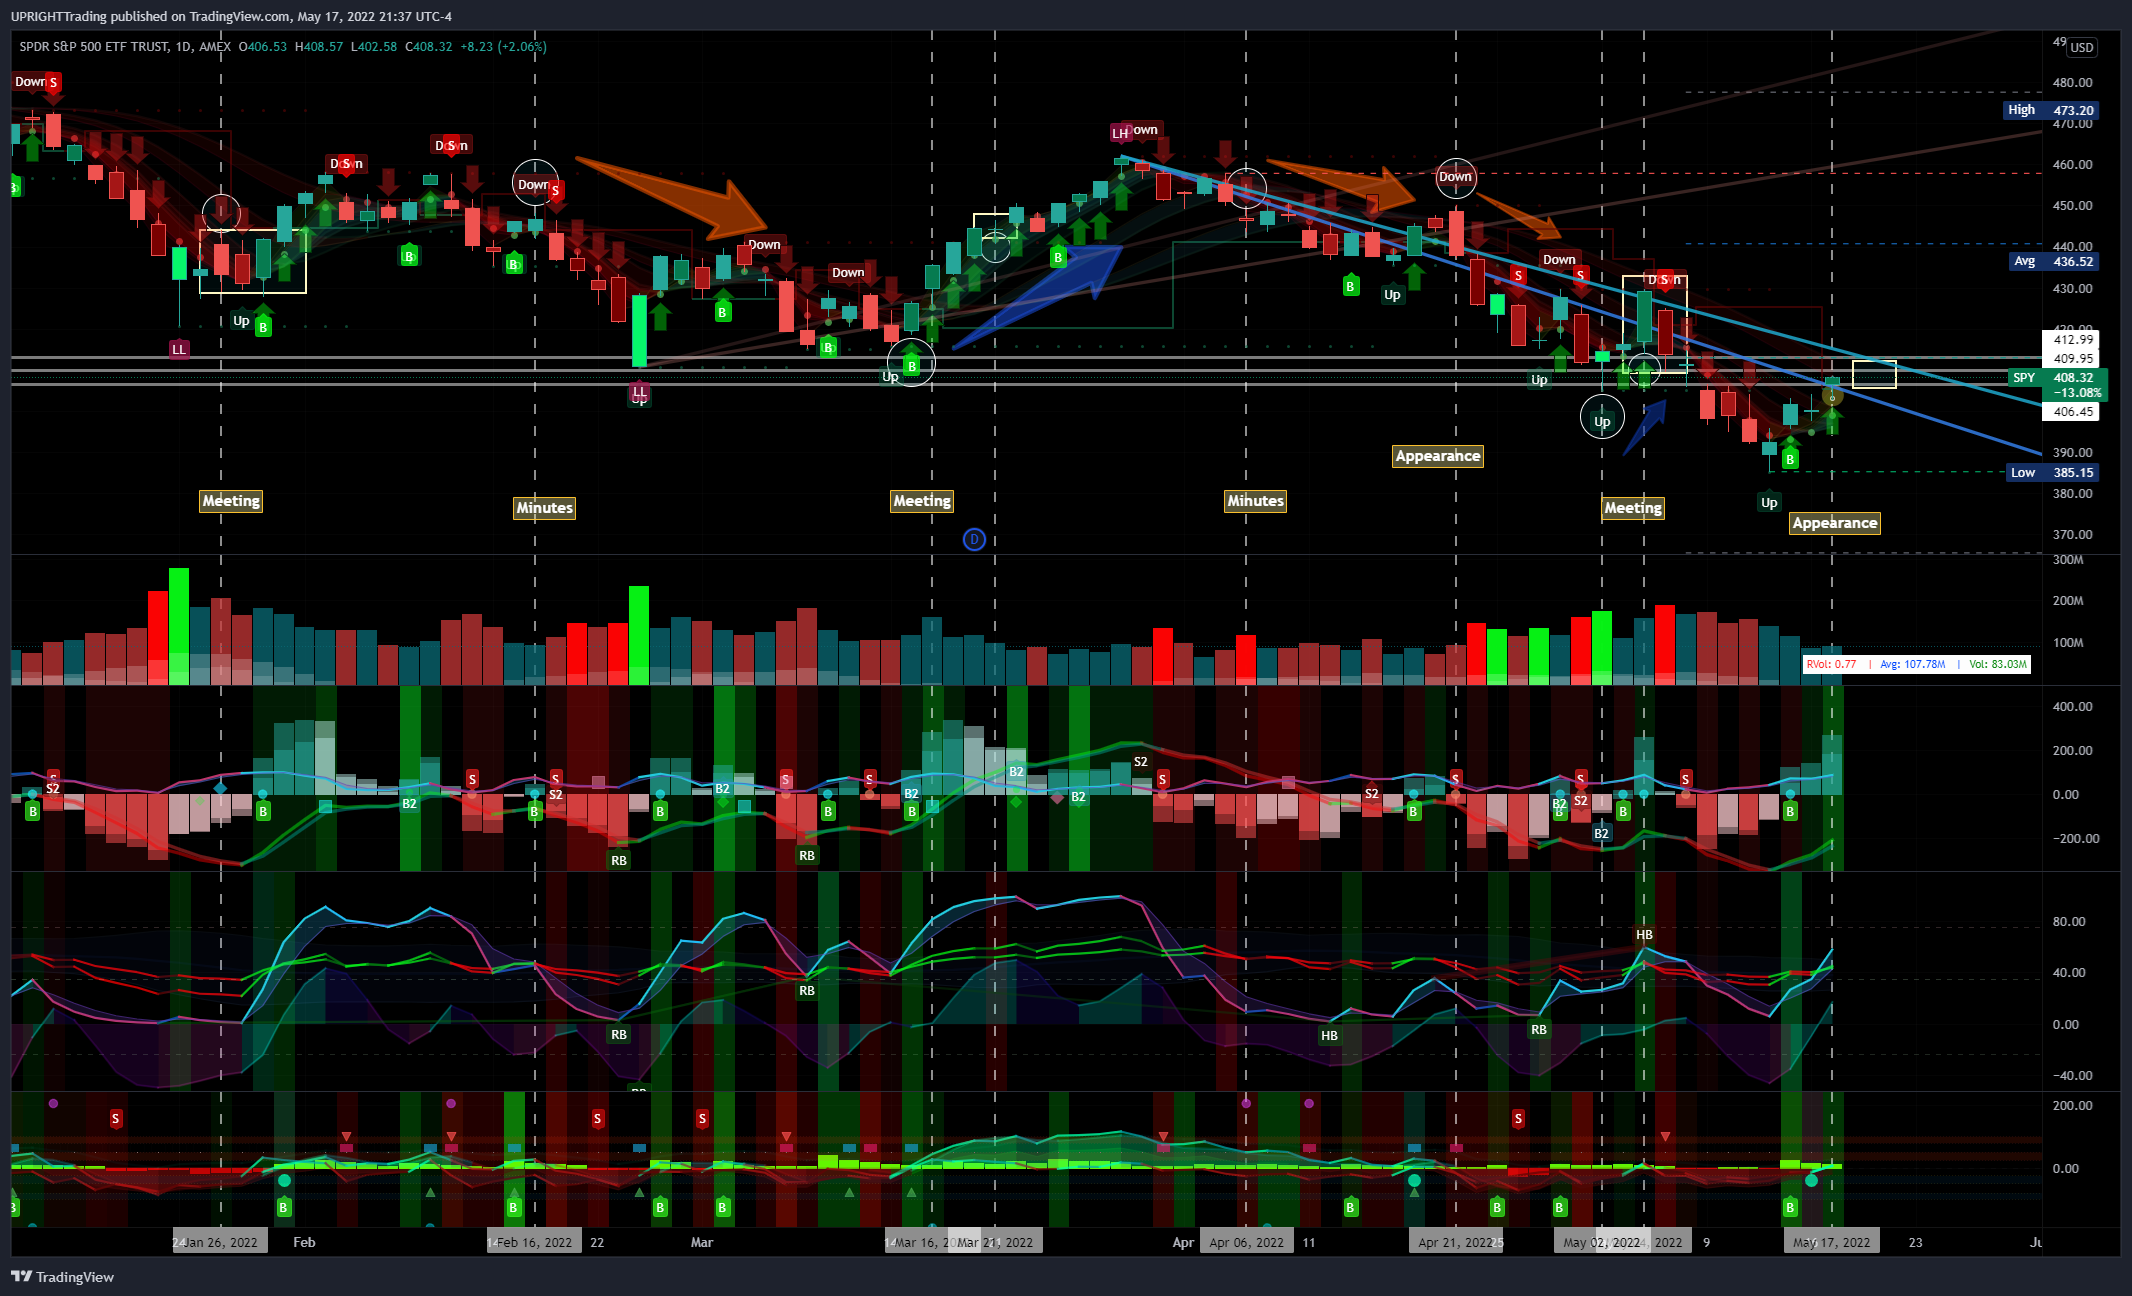Click the 'Feb' month label on time axis
The width and height of the screenshot is (2132, 1296).
pos(304,1242)
